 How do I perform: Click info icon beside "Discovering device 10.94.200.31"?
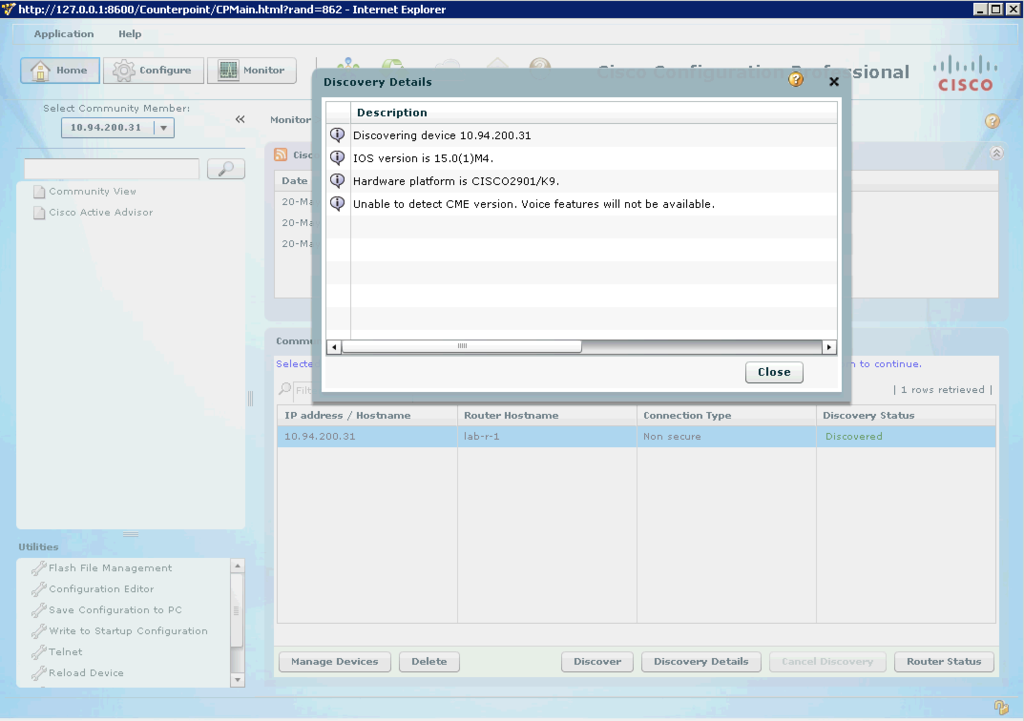click(338, 135)
